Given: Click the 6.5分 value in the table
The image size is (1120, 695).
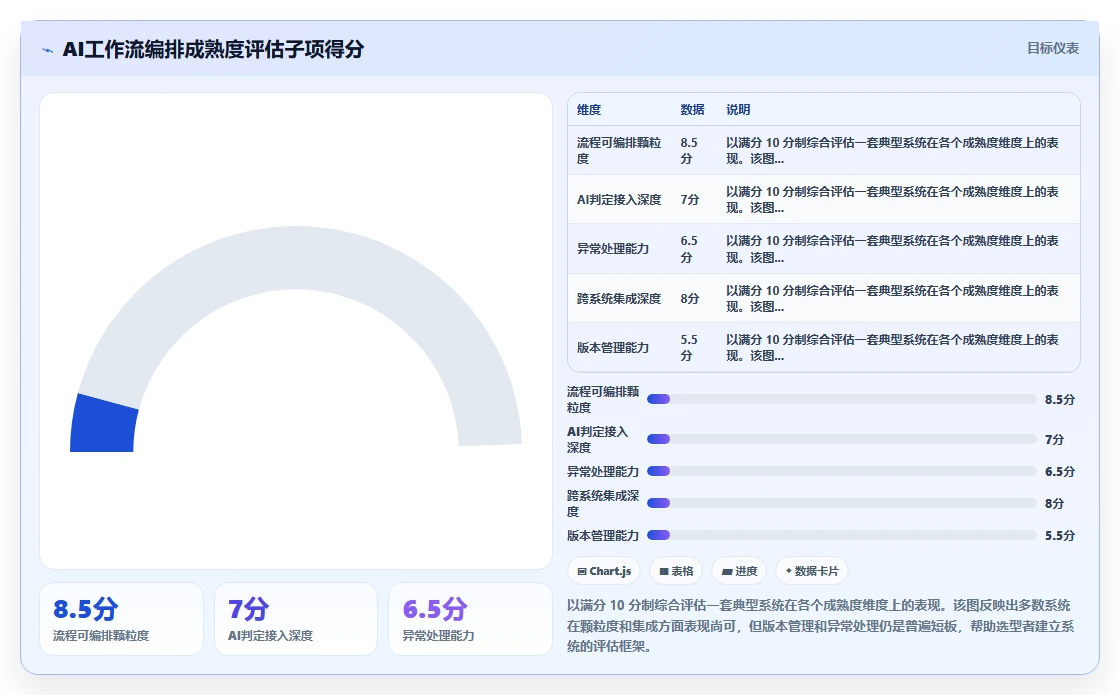Looking at the screenshot, I should click(x=689, y=249).
